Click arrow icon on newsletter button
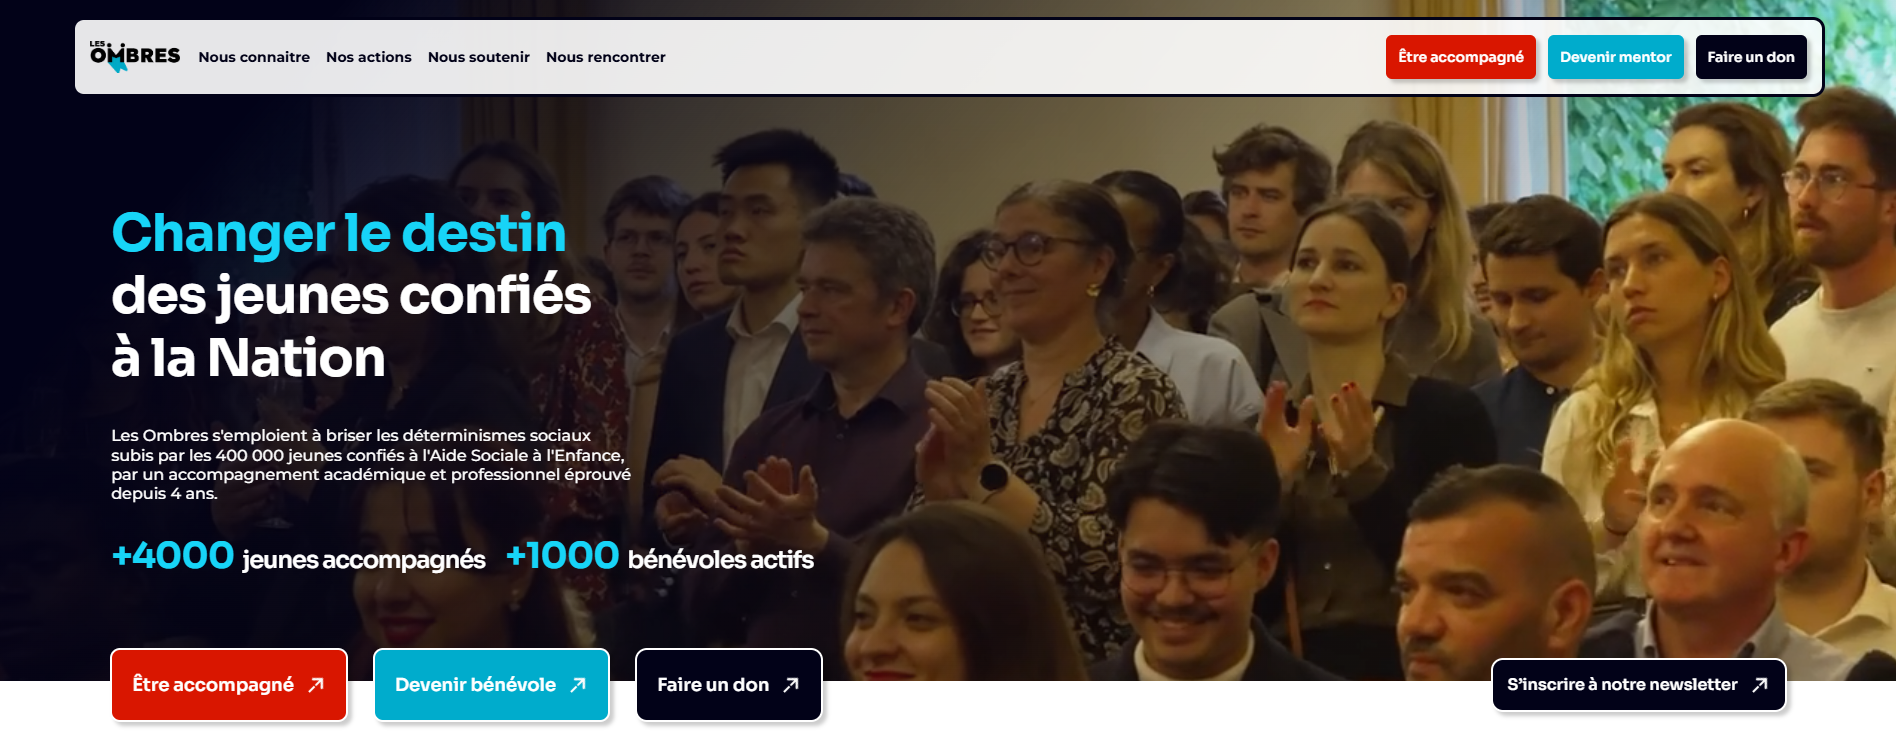This screenshot has height=752, width=1896. click(1760, 685)
